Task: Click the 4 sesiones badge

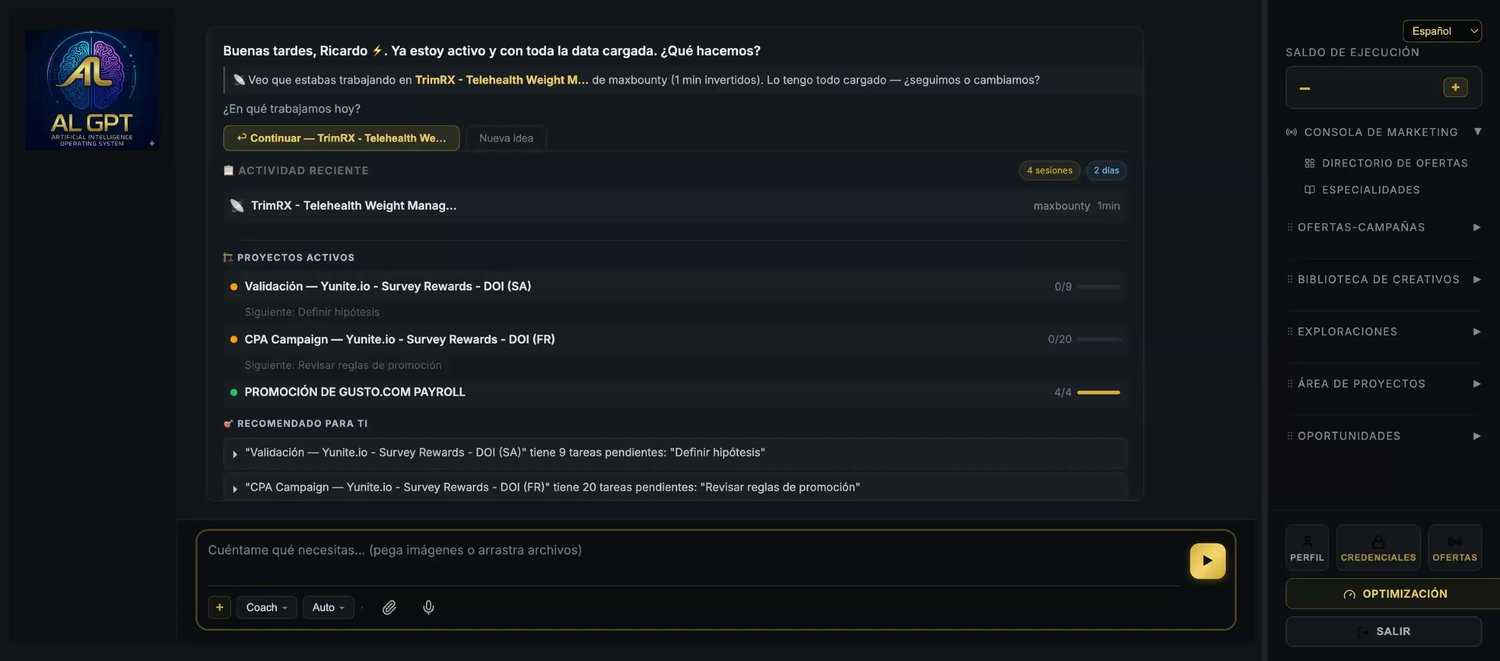Action: [1049, 170]
